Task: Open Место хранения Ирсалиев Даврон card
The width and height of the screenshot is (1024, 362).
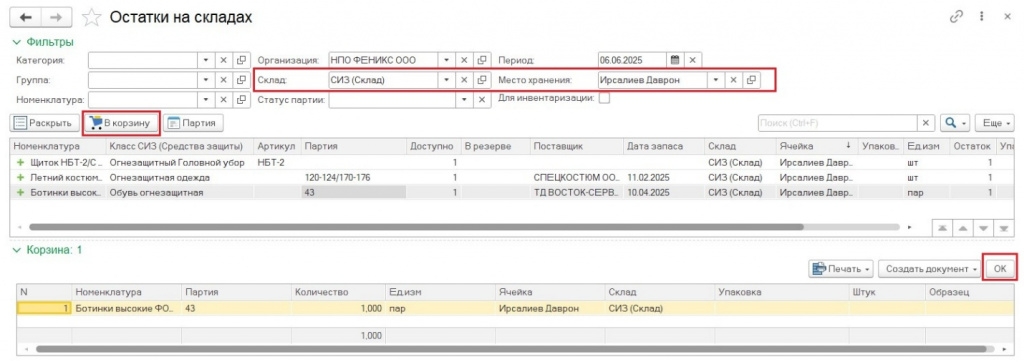Action: pyautogui.click(x=751, y=80)
